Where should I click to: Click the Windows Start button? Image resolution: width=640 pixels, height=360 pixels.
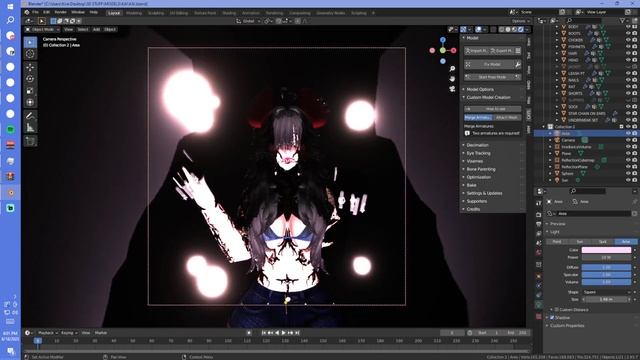tap(10, 7)
